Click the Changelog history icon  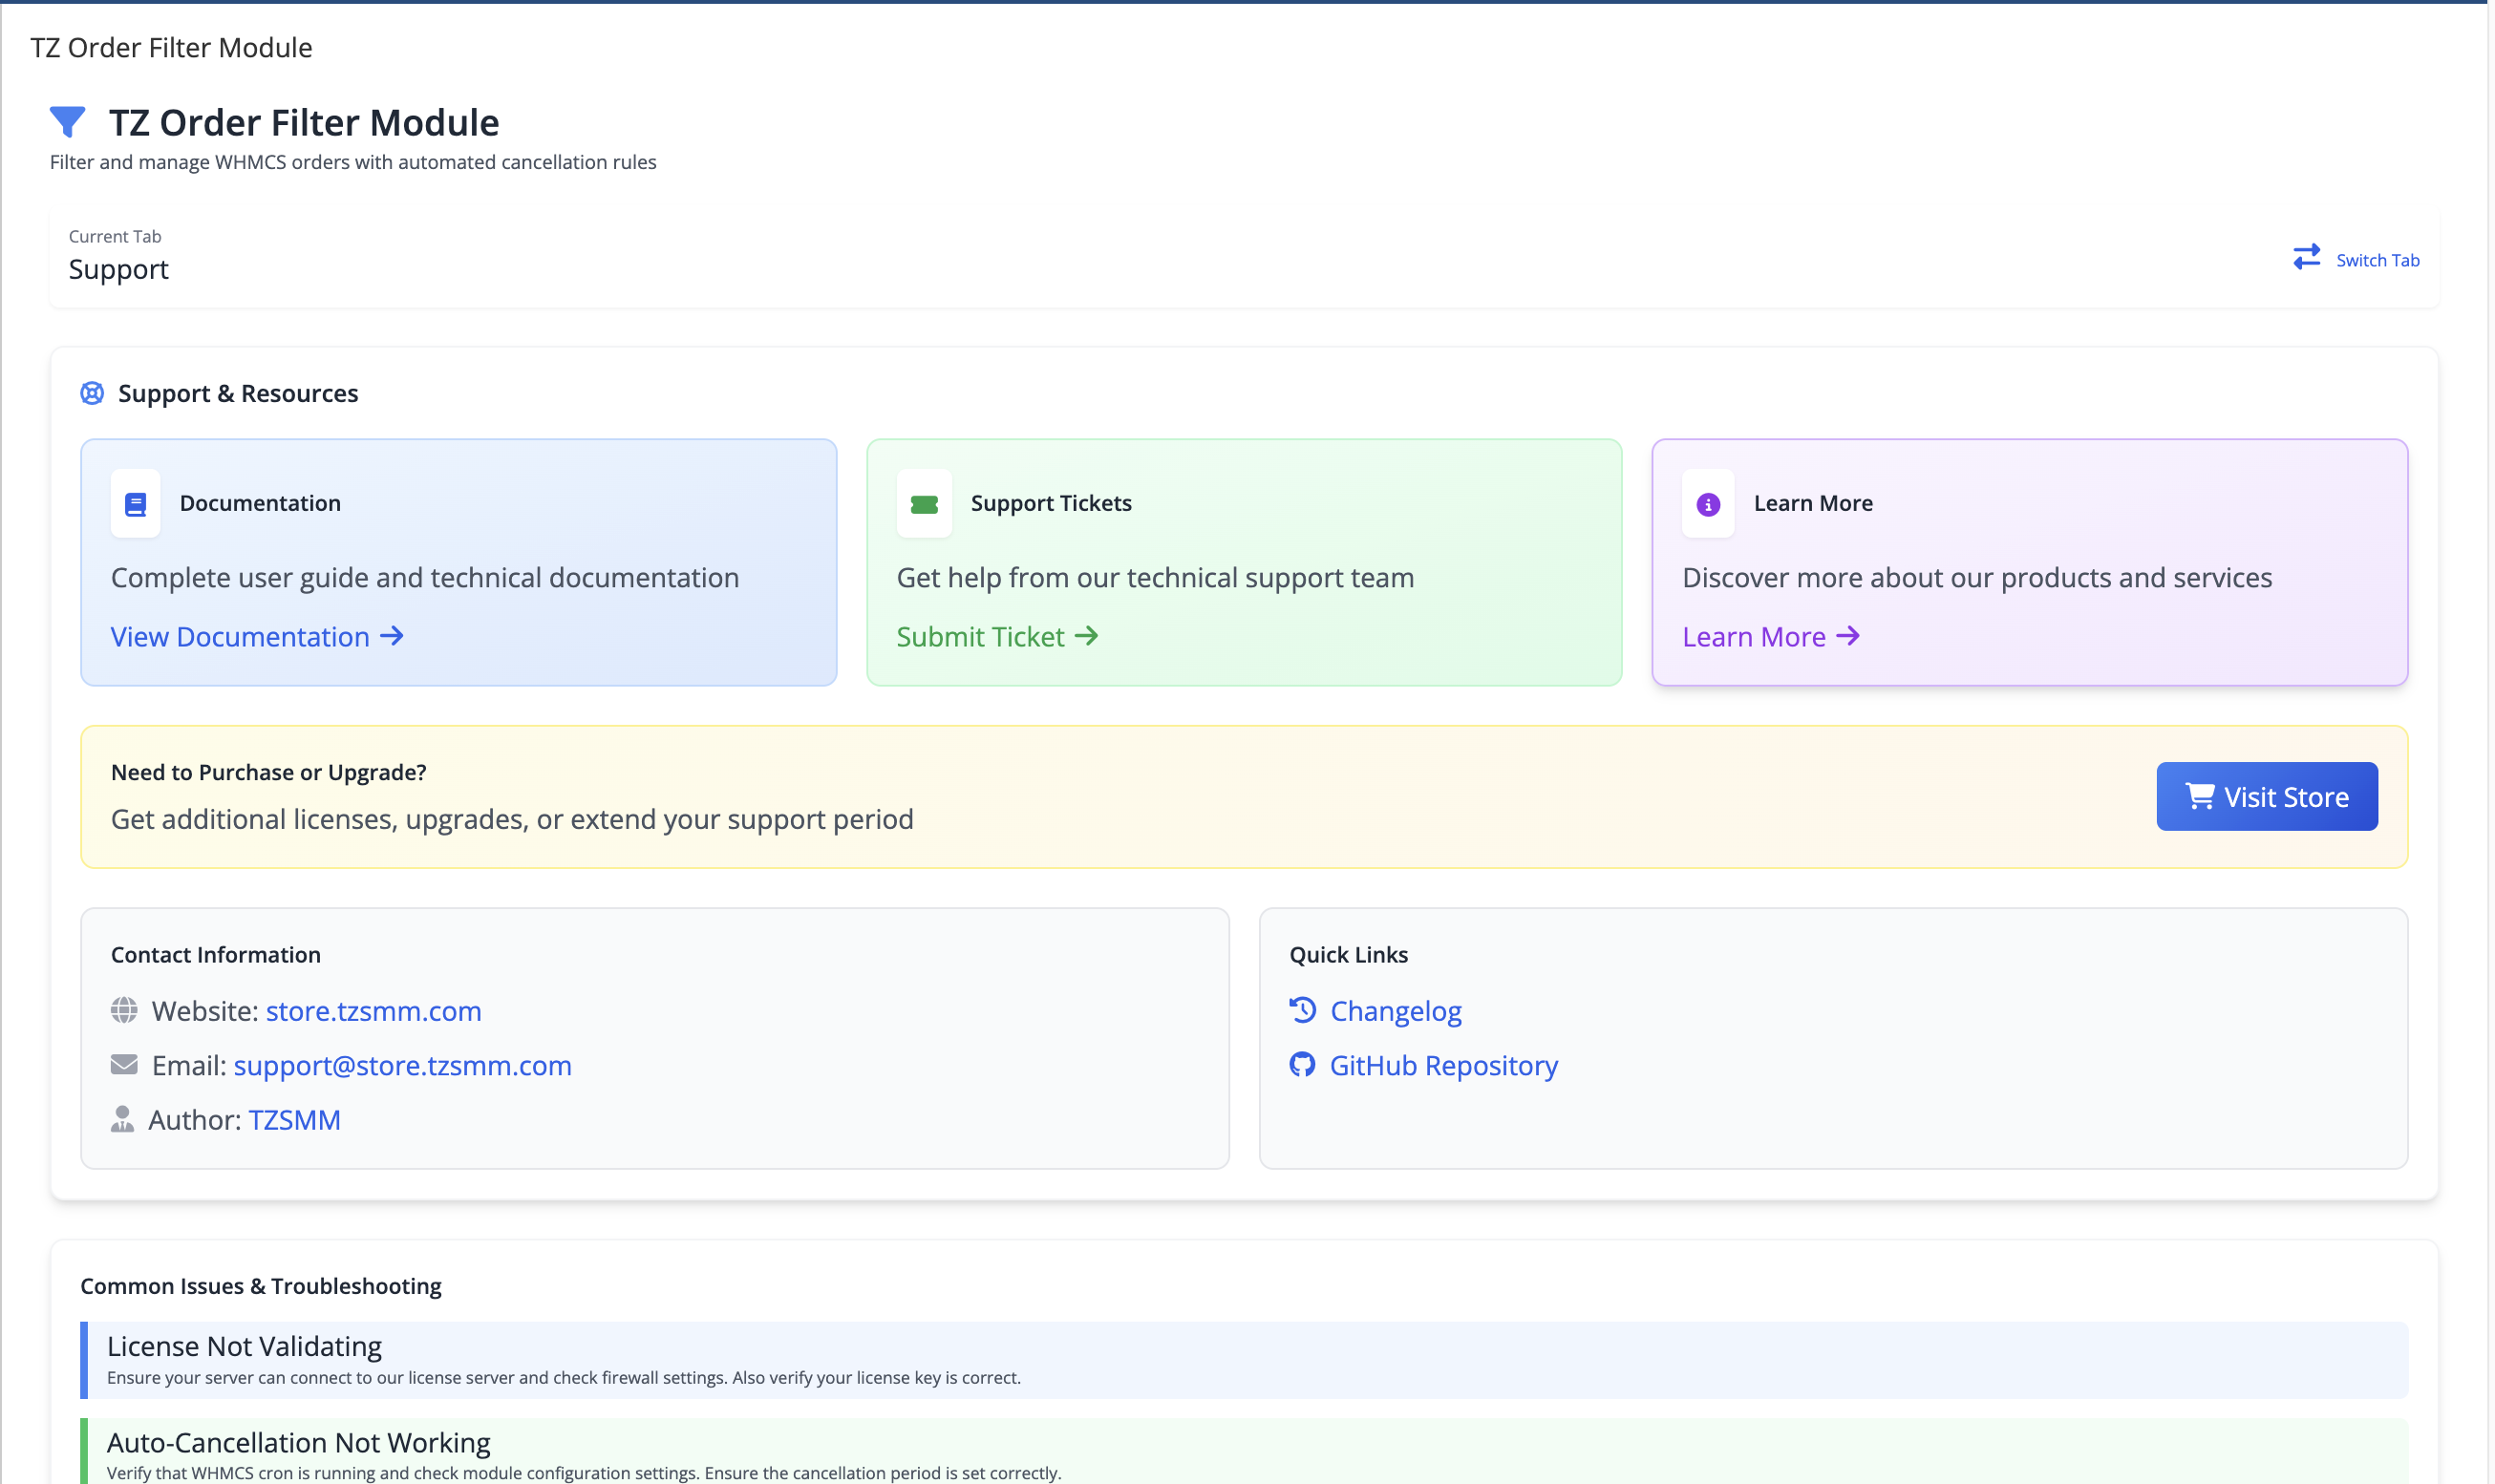pyautogui.click(x=1302, y=1011)
